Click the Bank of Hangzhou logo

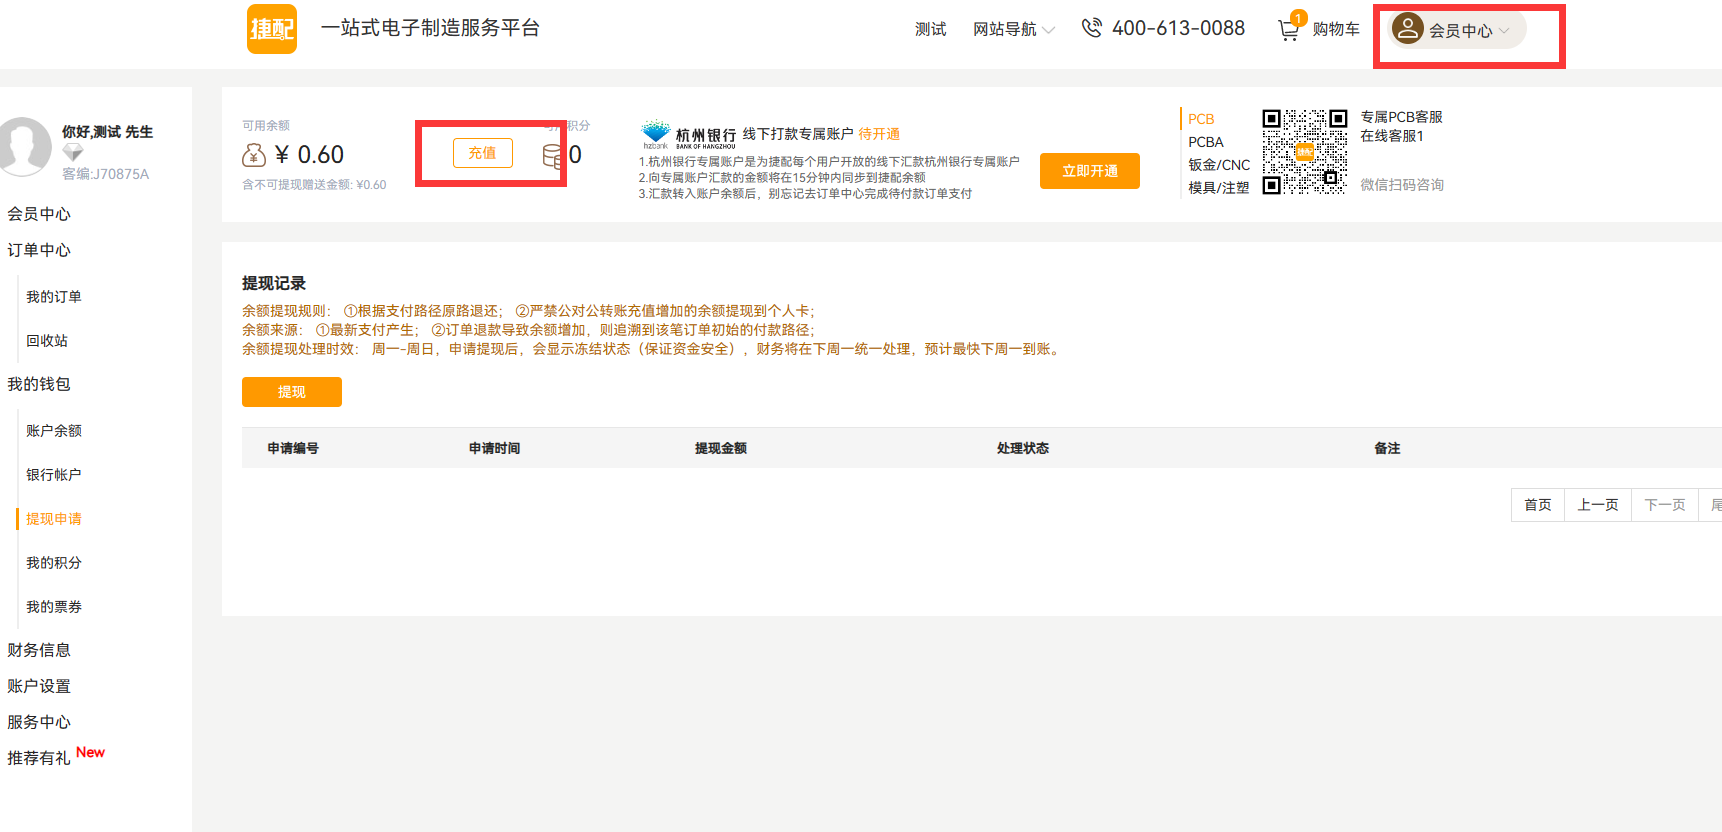[656, 134]
